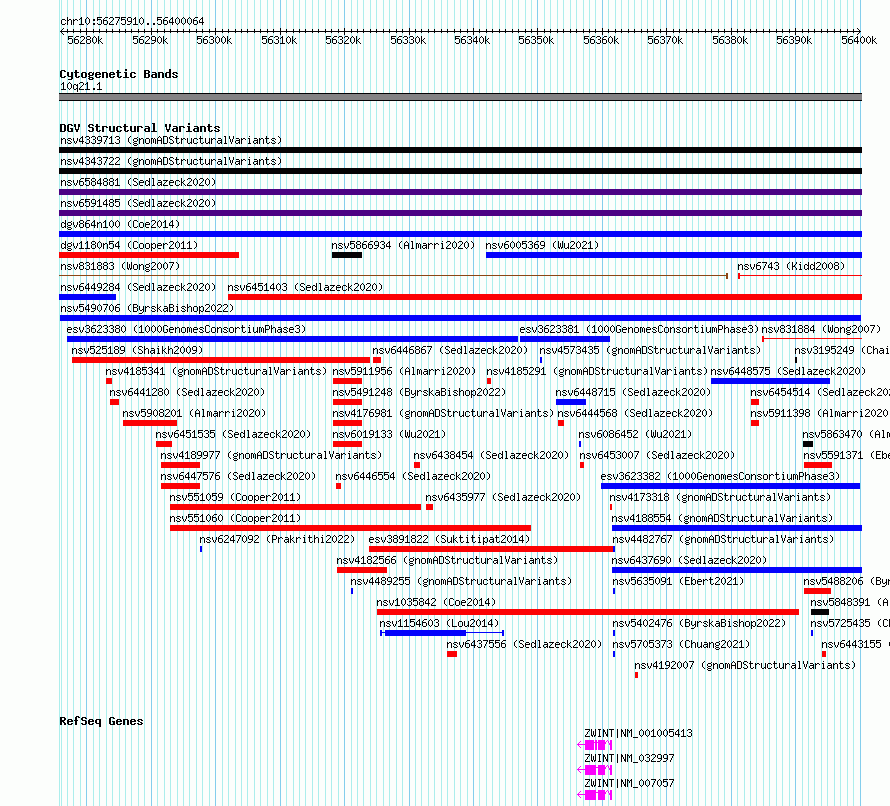Click the dgv864n100 (Coe2014) label
890x806 pixels.
120,224
